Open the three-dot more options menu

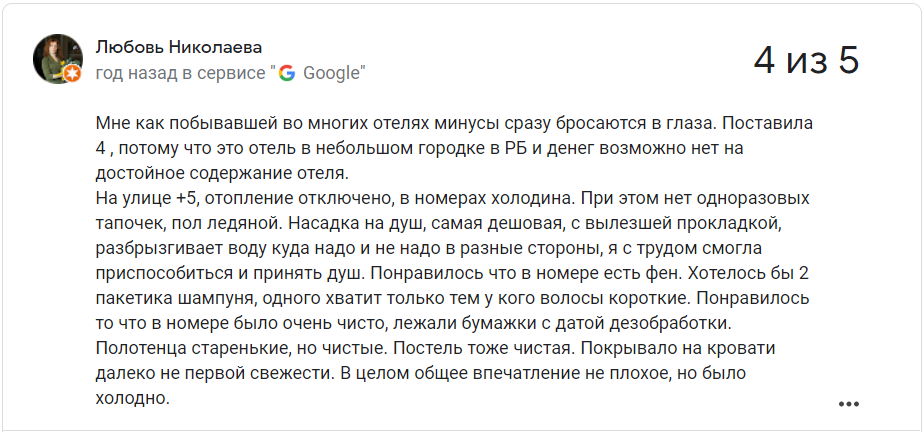849,404
